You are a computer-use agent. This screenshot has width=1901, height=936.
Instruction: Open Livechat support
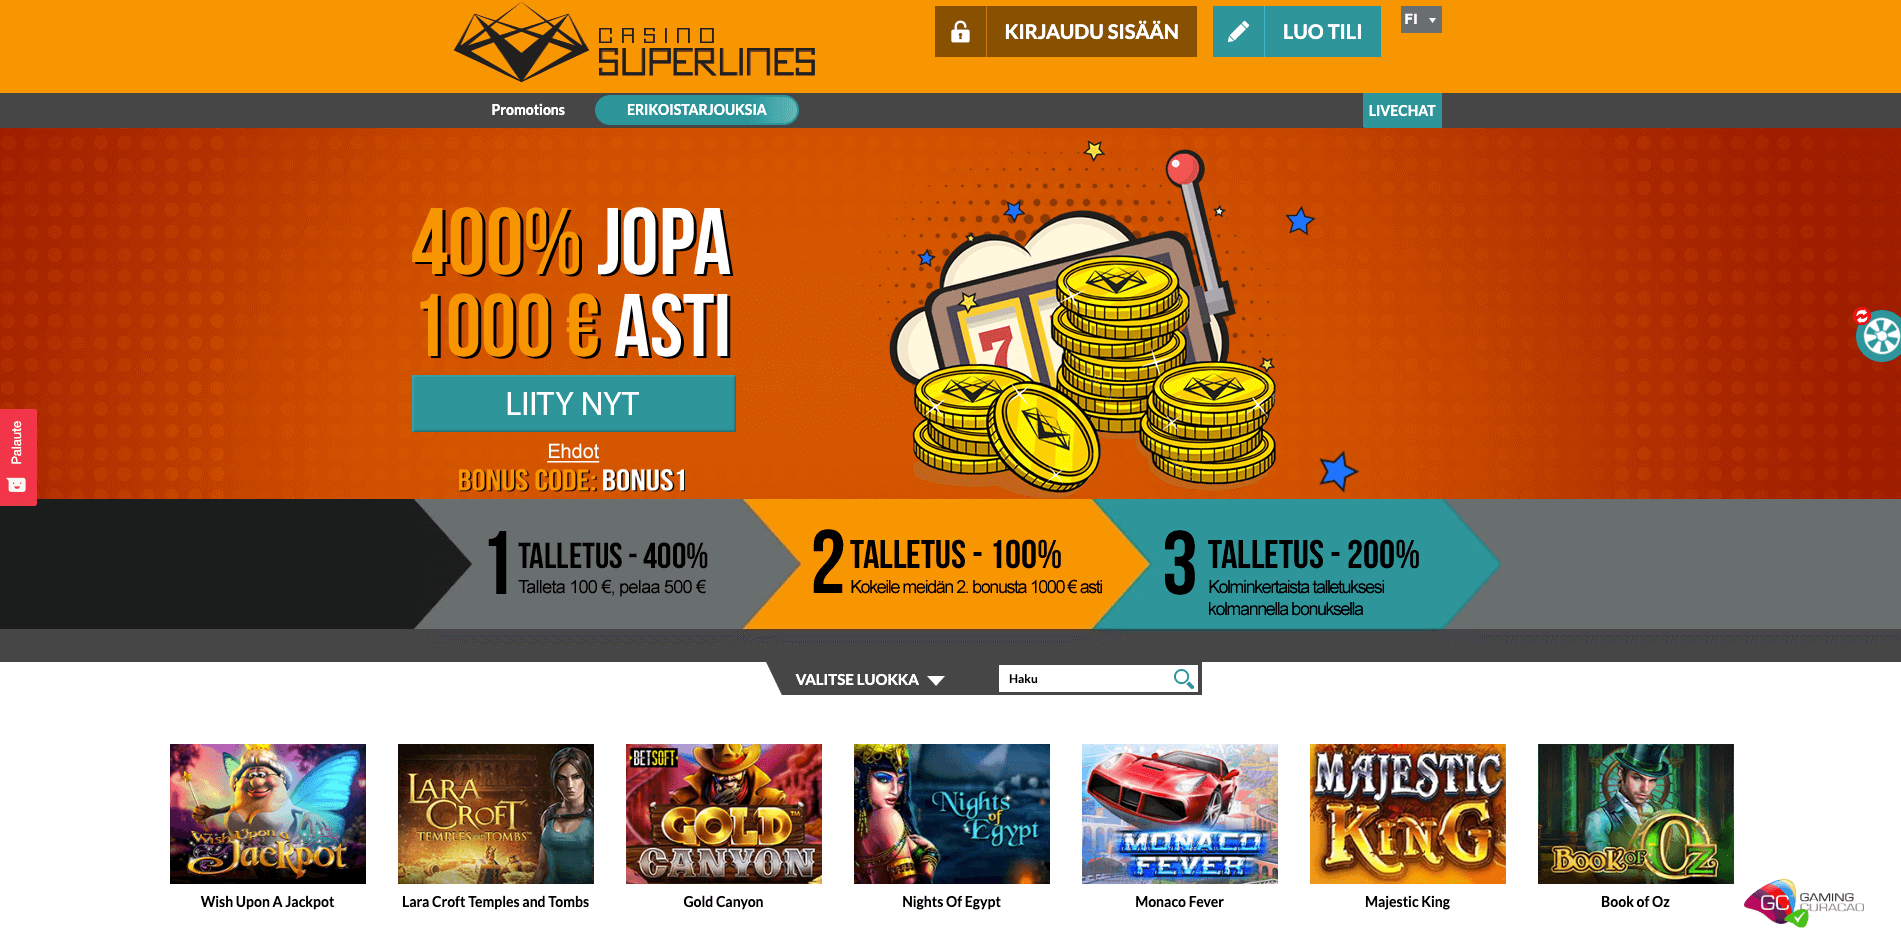1402,111
